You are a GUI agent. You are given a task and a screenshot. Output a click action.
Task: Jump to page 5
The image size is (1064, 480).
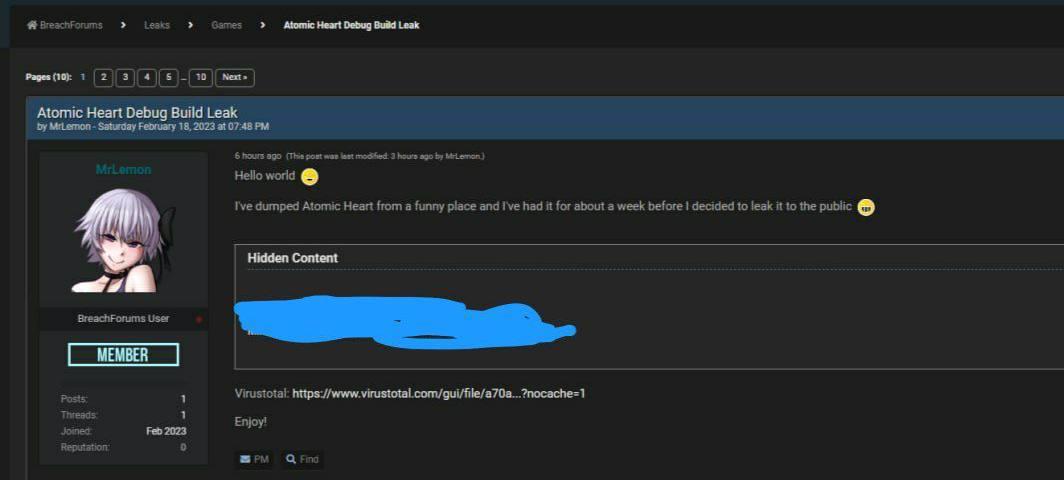point(168,77)
